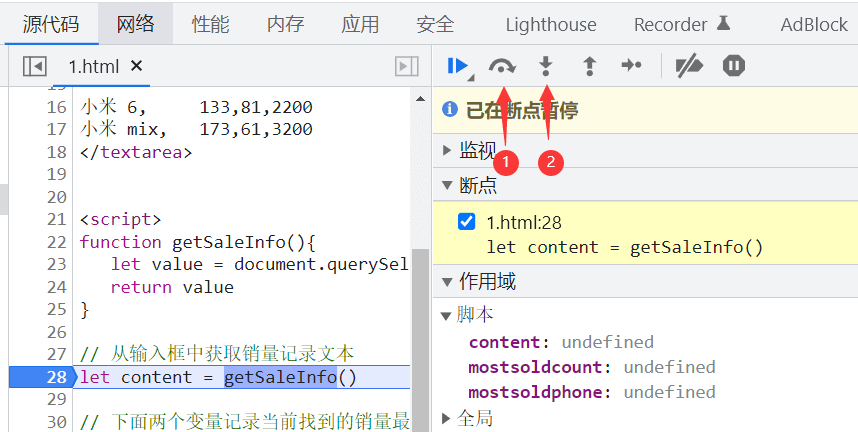858x432 pixels.
Task: Click the comment on line 30
Action: coord(245,422)
